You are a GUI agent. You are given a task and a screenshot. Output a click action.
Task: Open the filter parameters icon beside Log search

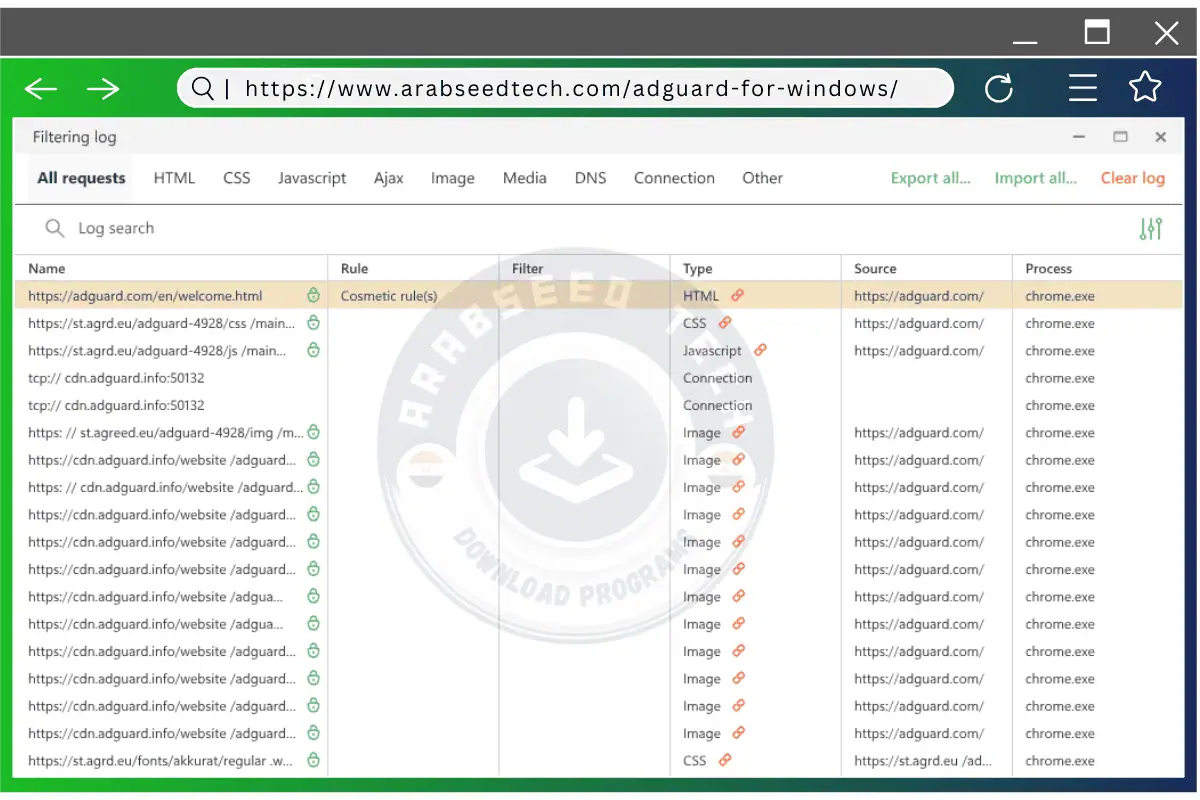[1150, 228]
